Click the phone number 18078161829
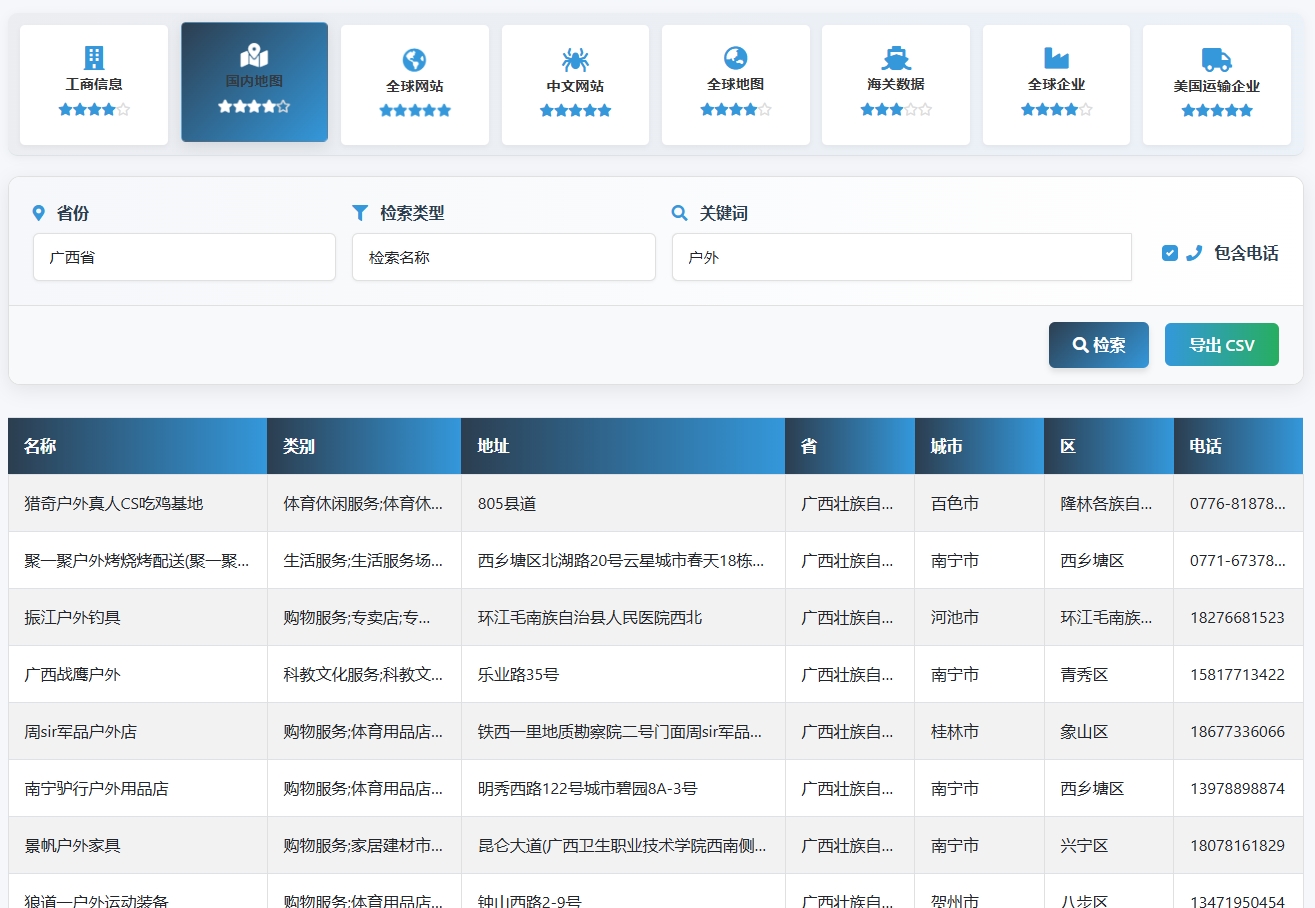The height and width of the screenshot is (908, 1315). pos(1237,845)
